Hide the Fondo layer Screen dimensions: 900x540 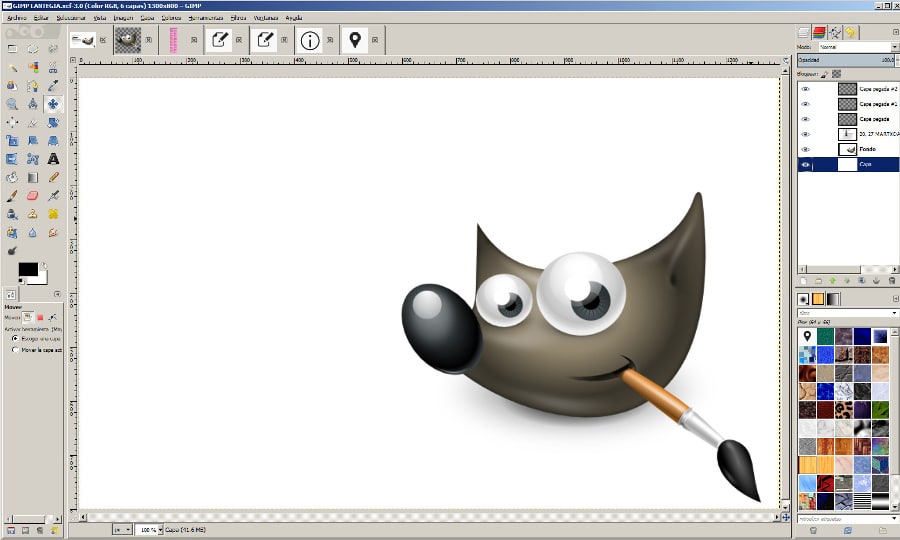[806, 149]
